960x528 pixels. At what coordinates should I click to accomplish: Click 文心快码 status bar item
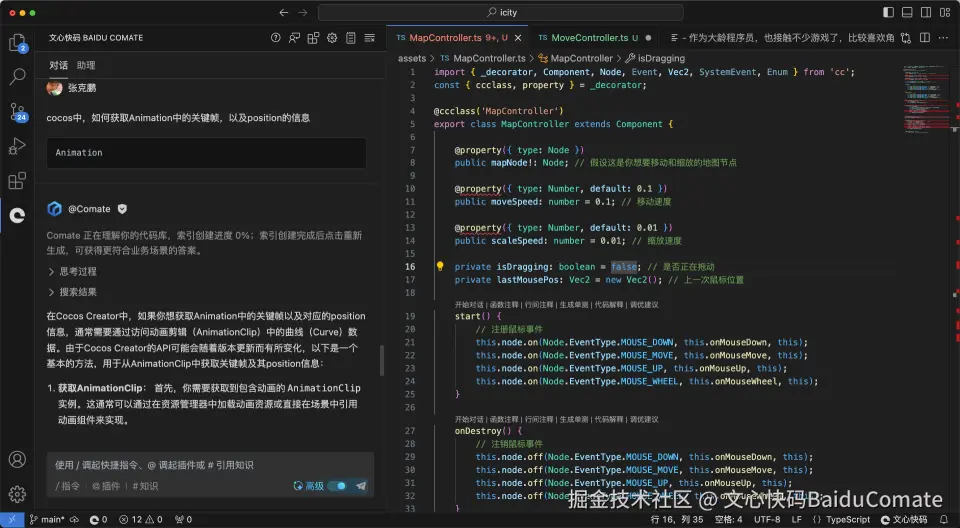904,519
